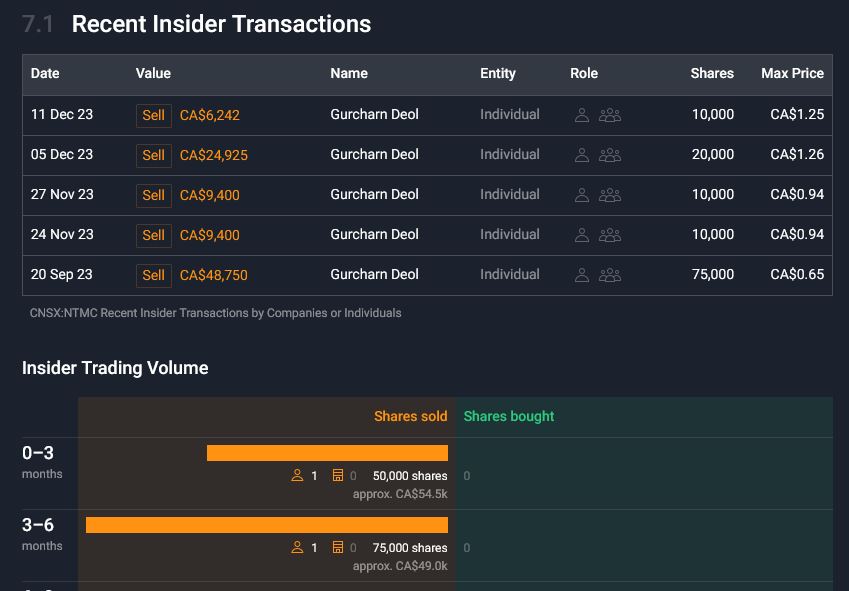
Task: Click individual role icon in 11 Dec 23 row
Action: pyautogui.click(x=582, y=115)
